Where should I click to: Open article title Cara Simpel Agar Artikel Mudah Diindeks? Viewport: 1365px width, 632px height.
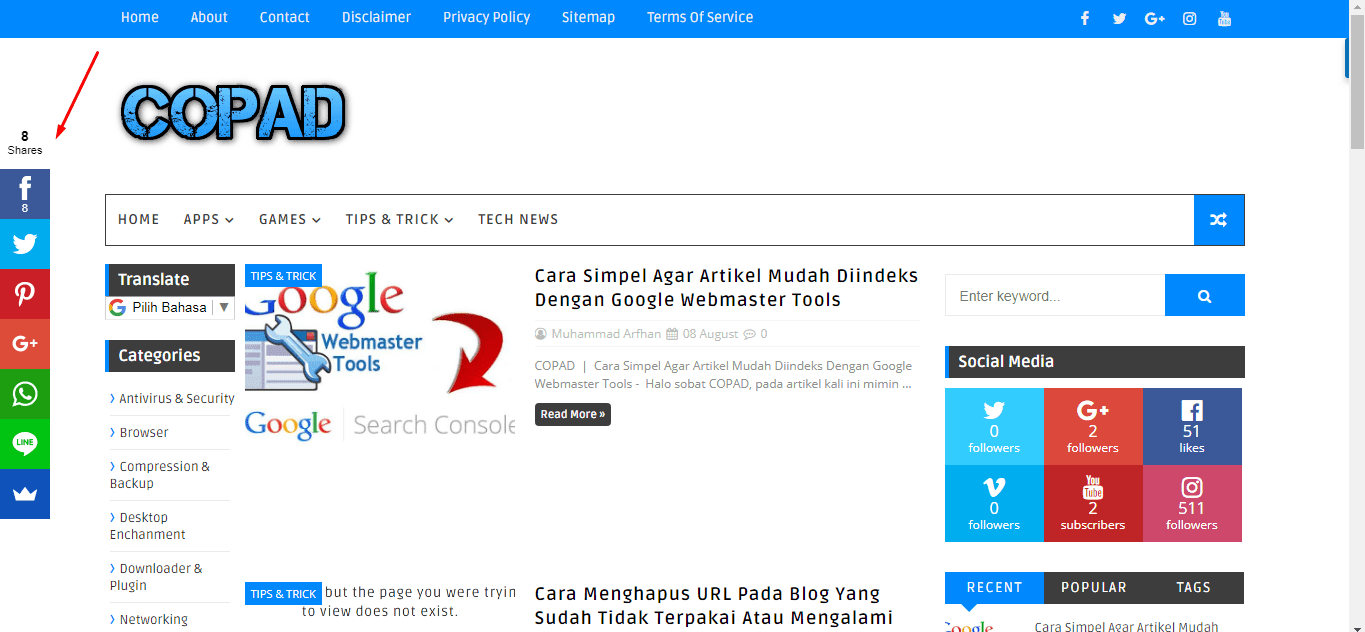(x=726, y=288)
